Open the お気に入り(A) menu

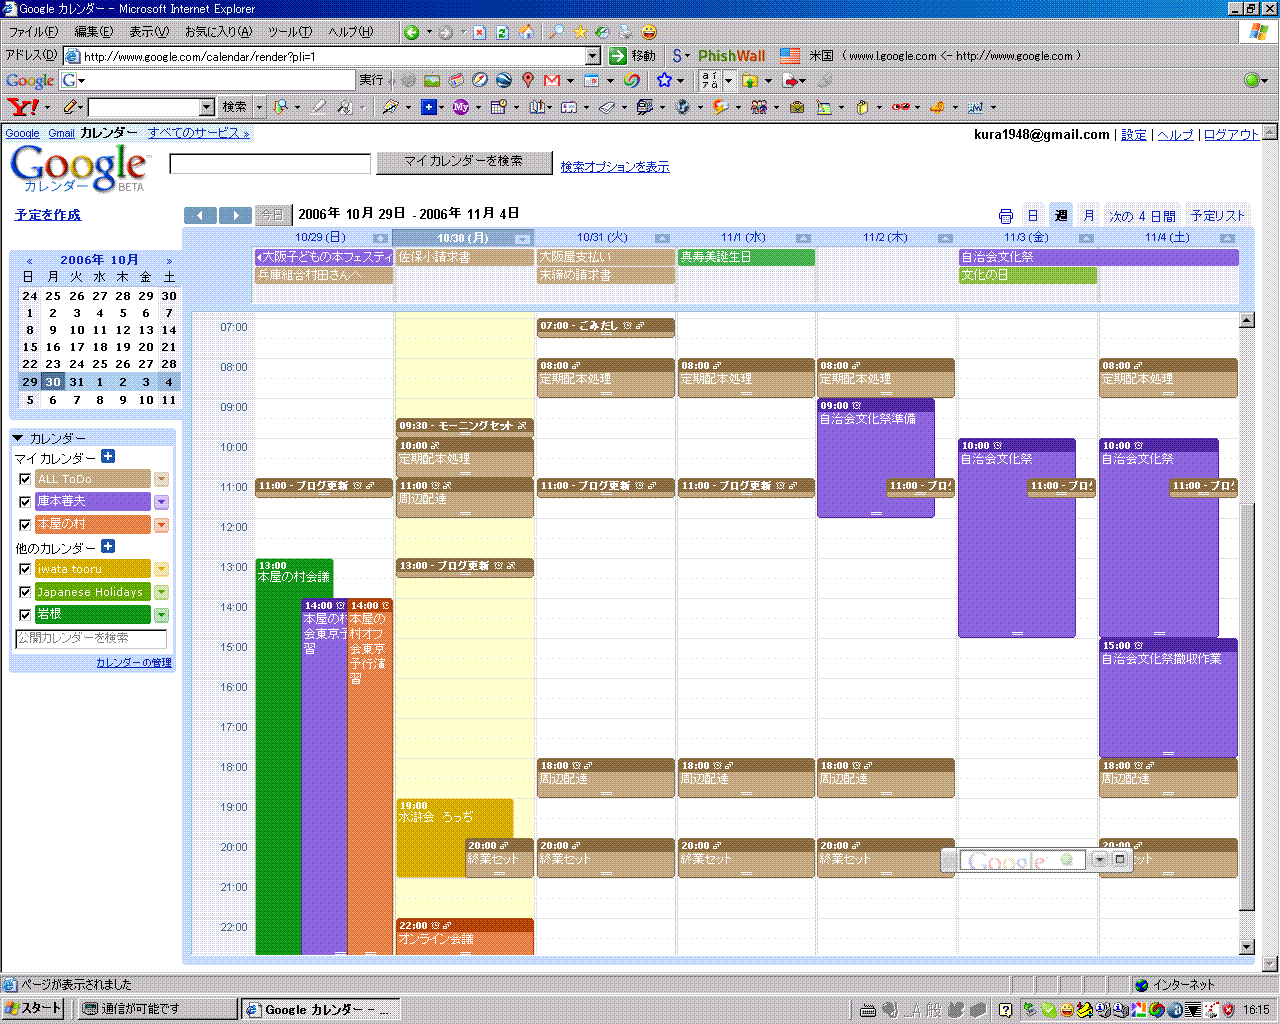point(218,32)
